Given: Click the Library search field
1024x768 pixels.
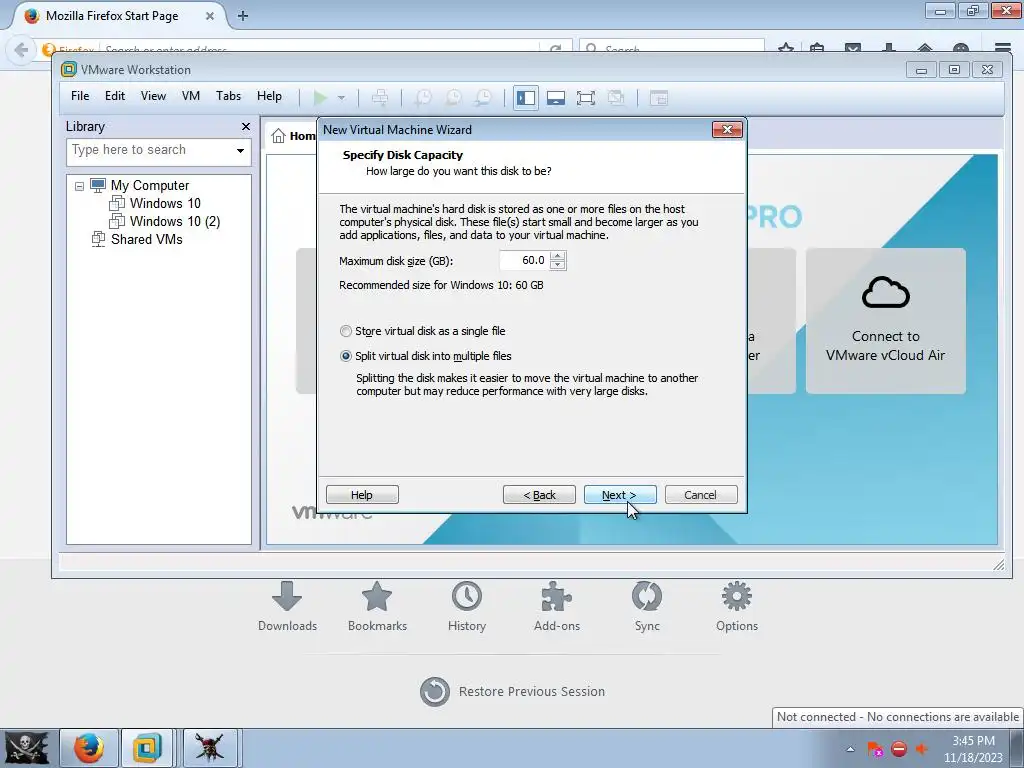Looking at the screenshot, I should tap(152, 150).
